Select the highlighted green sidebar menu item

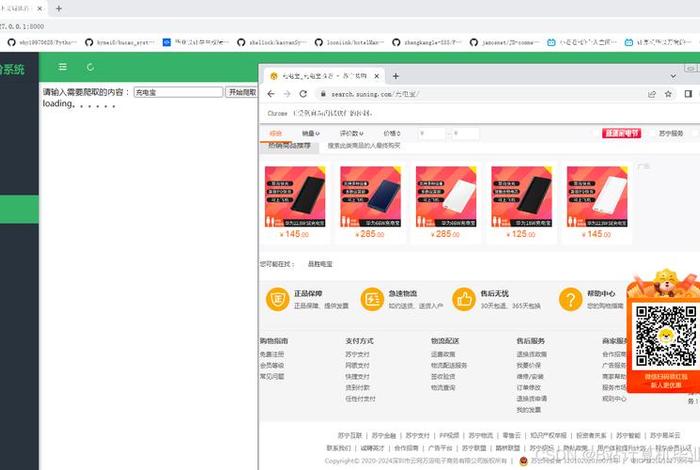pos(19,209)
